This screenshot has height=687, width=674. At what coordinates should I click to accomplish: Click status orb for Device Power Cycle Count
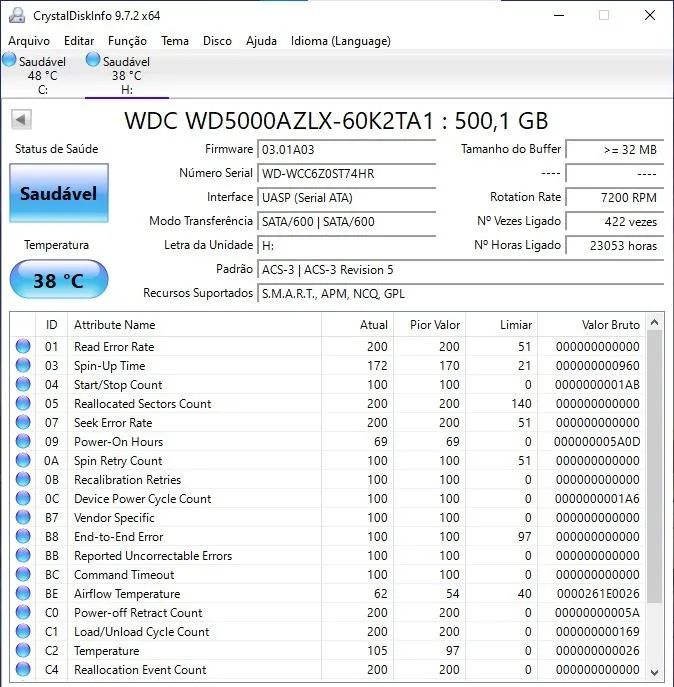click(x=23, y=498)
